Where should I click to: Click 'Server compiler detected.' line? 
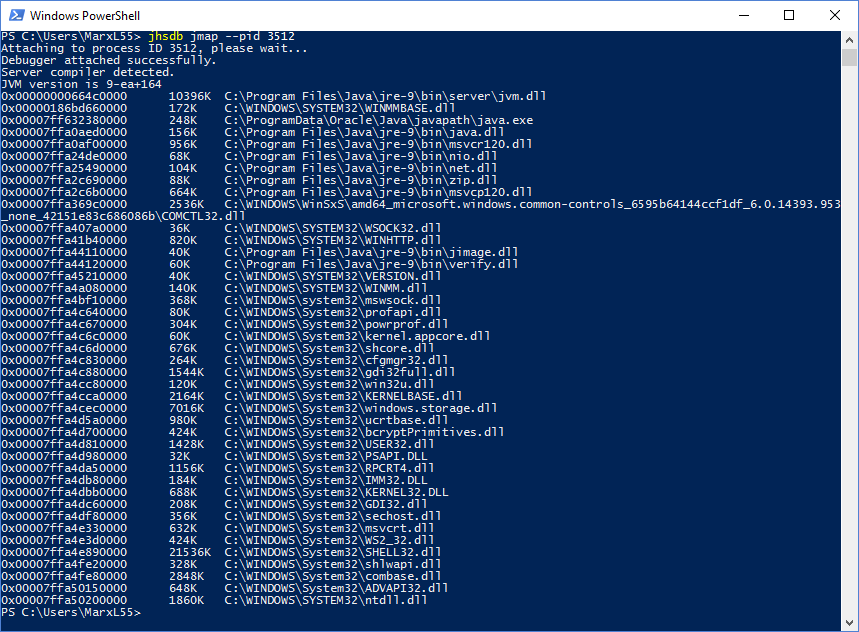[88, 72]
